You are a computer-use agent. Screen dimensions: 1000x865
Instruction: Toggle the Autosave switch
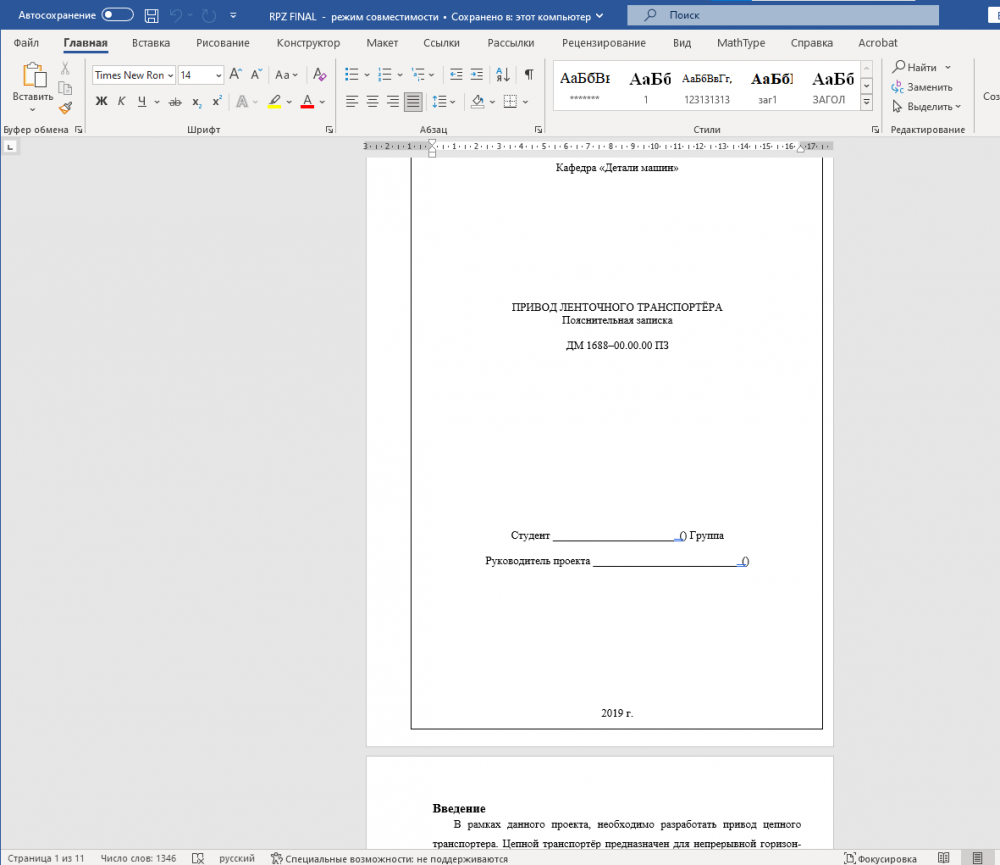pyautogui.click(x=117, y=16)
